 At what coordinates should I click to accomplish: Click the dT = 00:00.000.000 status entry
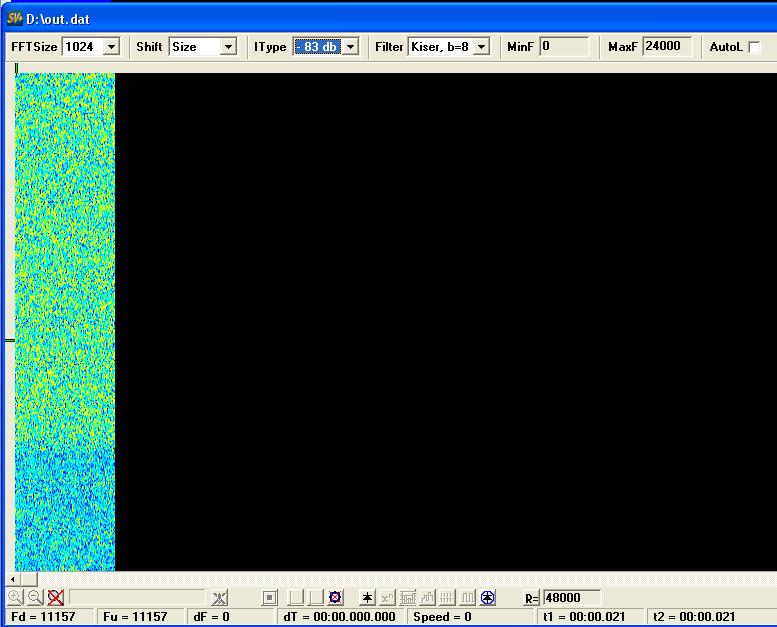339,617
